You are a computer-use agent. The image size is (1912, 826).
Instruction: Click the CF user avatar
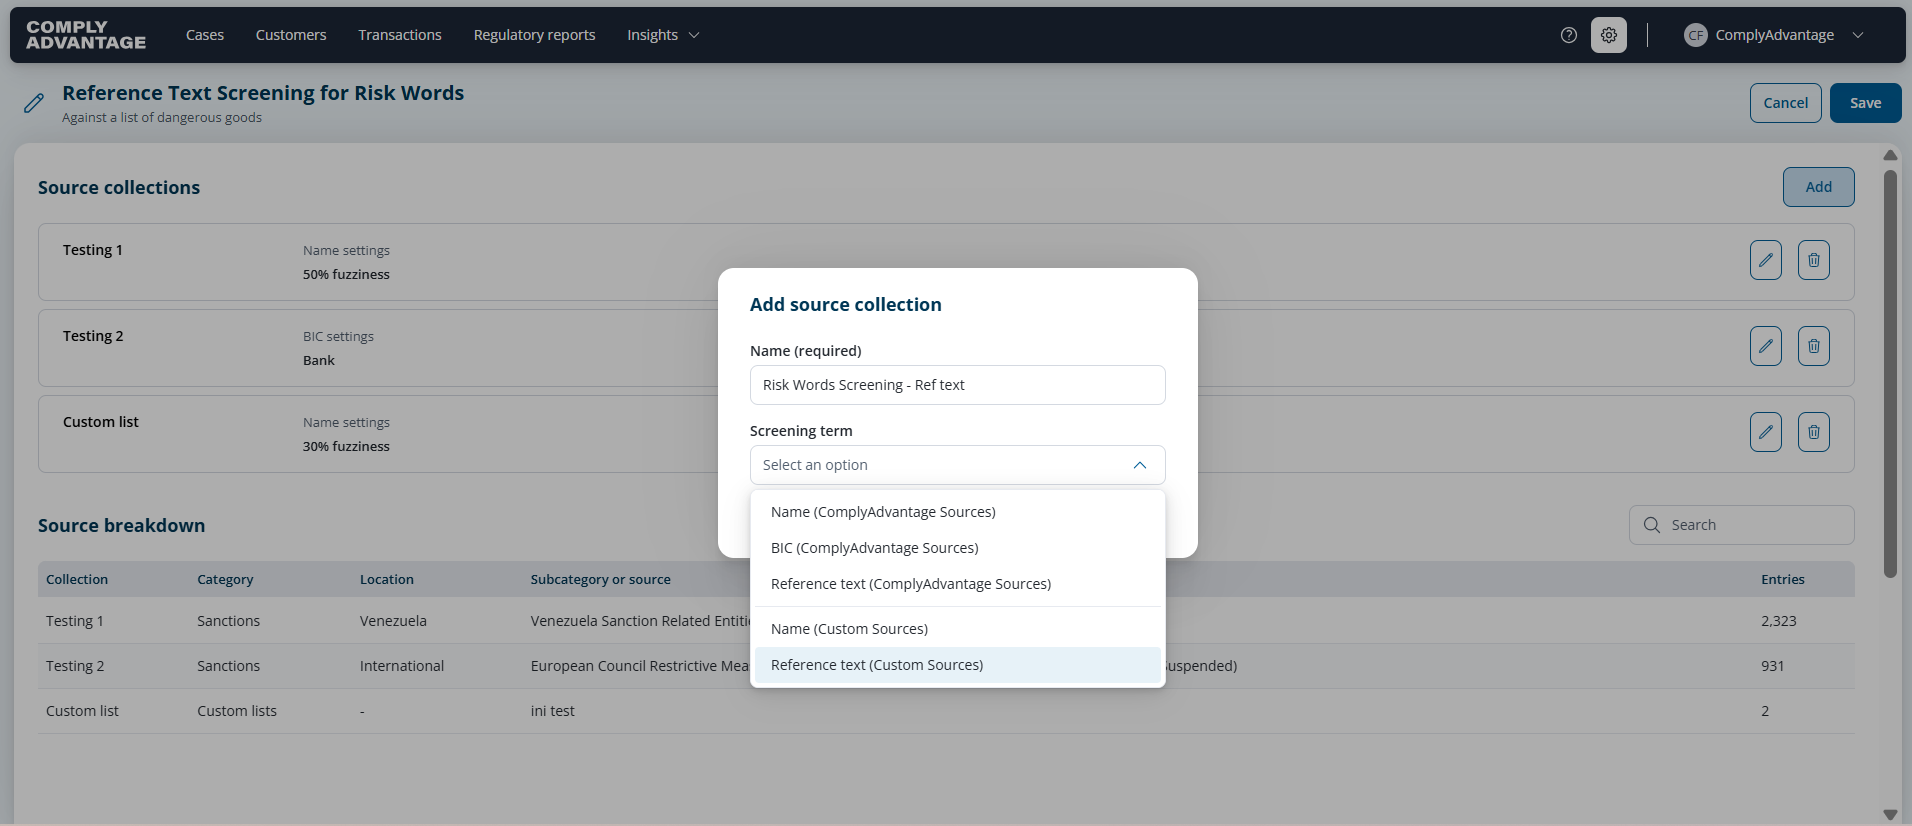click(1695, 35)
